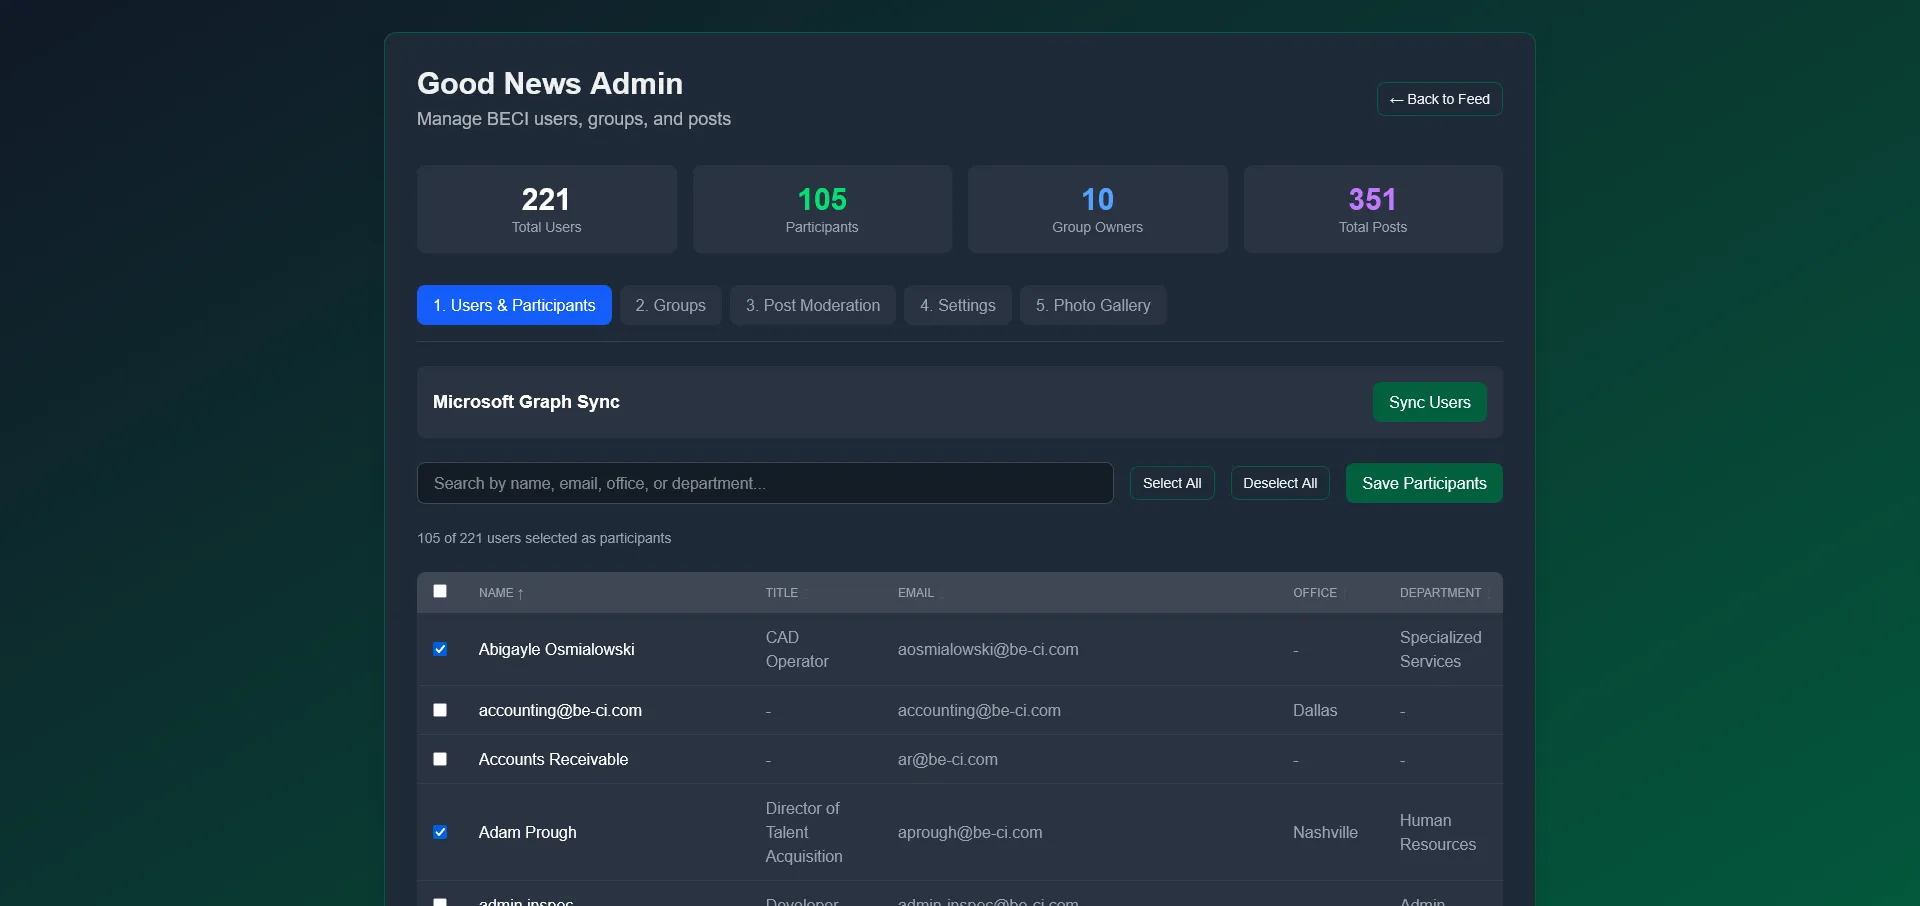The image size is (1920, 906).
Task: Open the Users & Participants tab
Action: point(514,305)
